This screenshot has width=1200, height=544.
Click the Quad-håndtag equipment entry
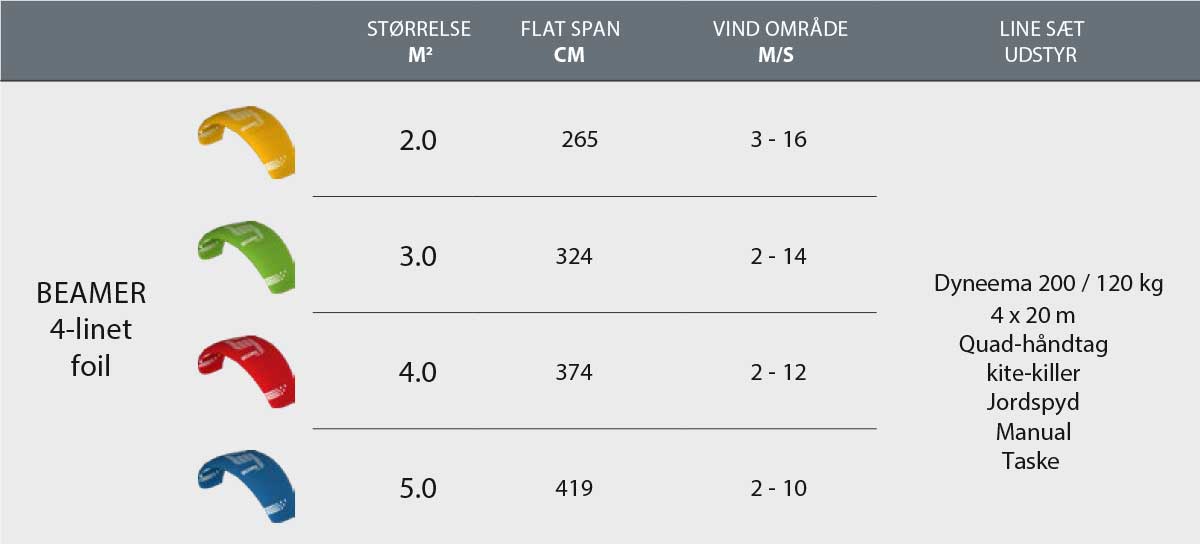coord(1033,344)
